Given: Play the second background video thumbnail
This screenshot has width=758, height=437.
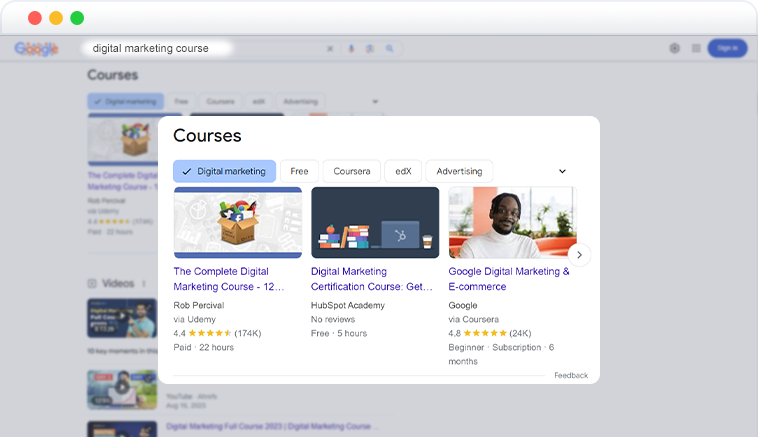Looking at the screenshot, I should pos(122,390).
